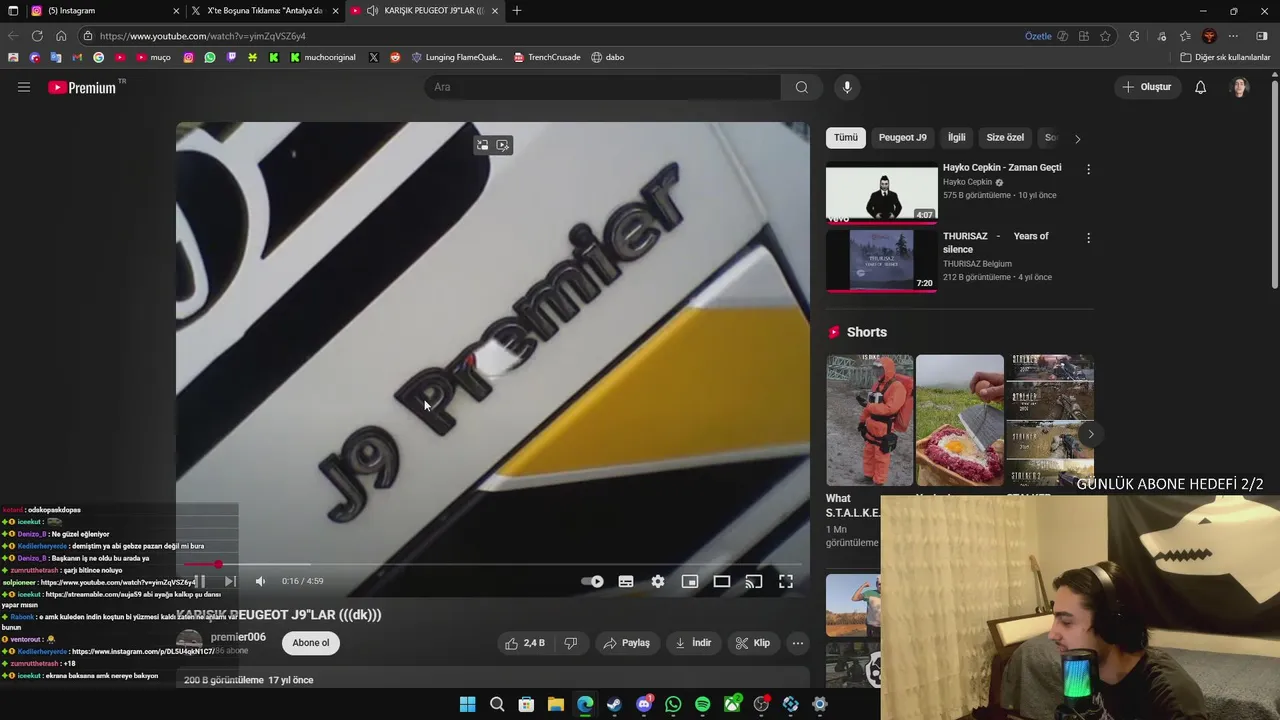Open Steam from taskbar

point(614,705)
